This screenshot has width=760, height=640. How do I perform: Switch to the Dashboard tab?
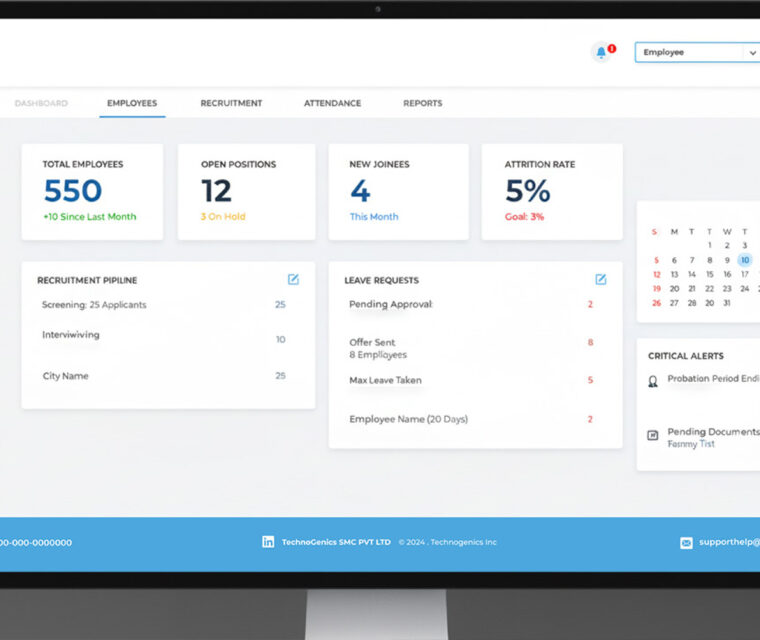coord(41,103)
